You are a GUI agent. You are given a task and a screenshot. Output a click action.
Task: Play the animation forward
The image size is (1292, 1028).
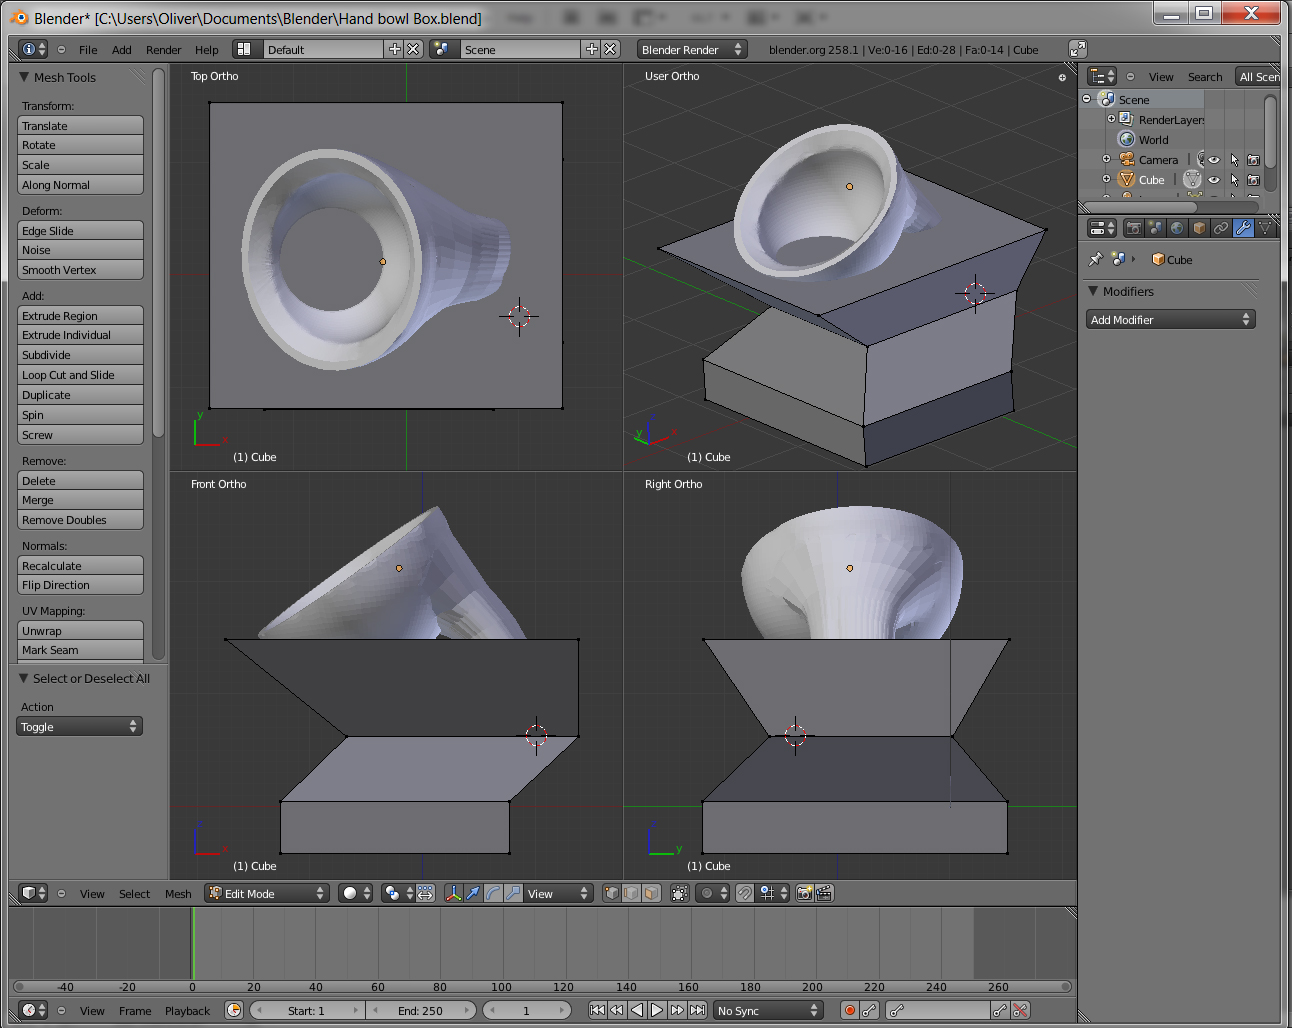click(x=657, y=1010)
